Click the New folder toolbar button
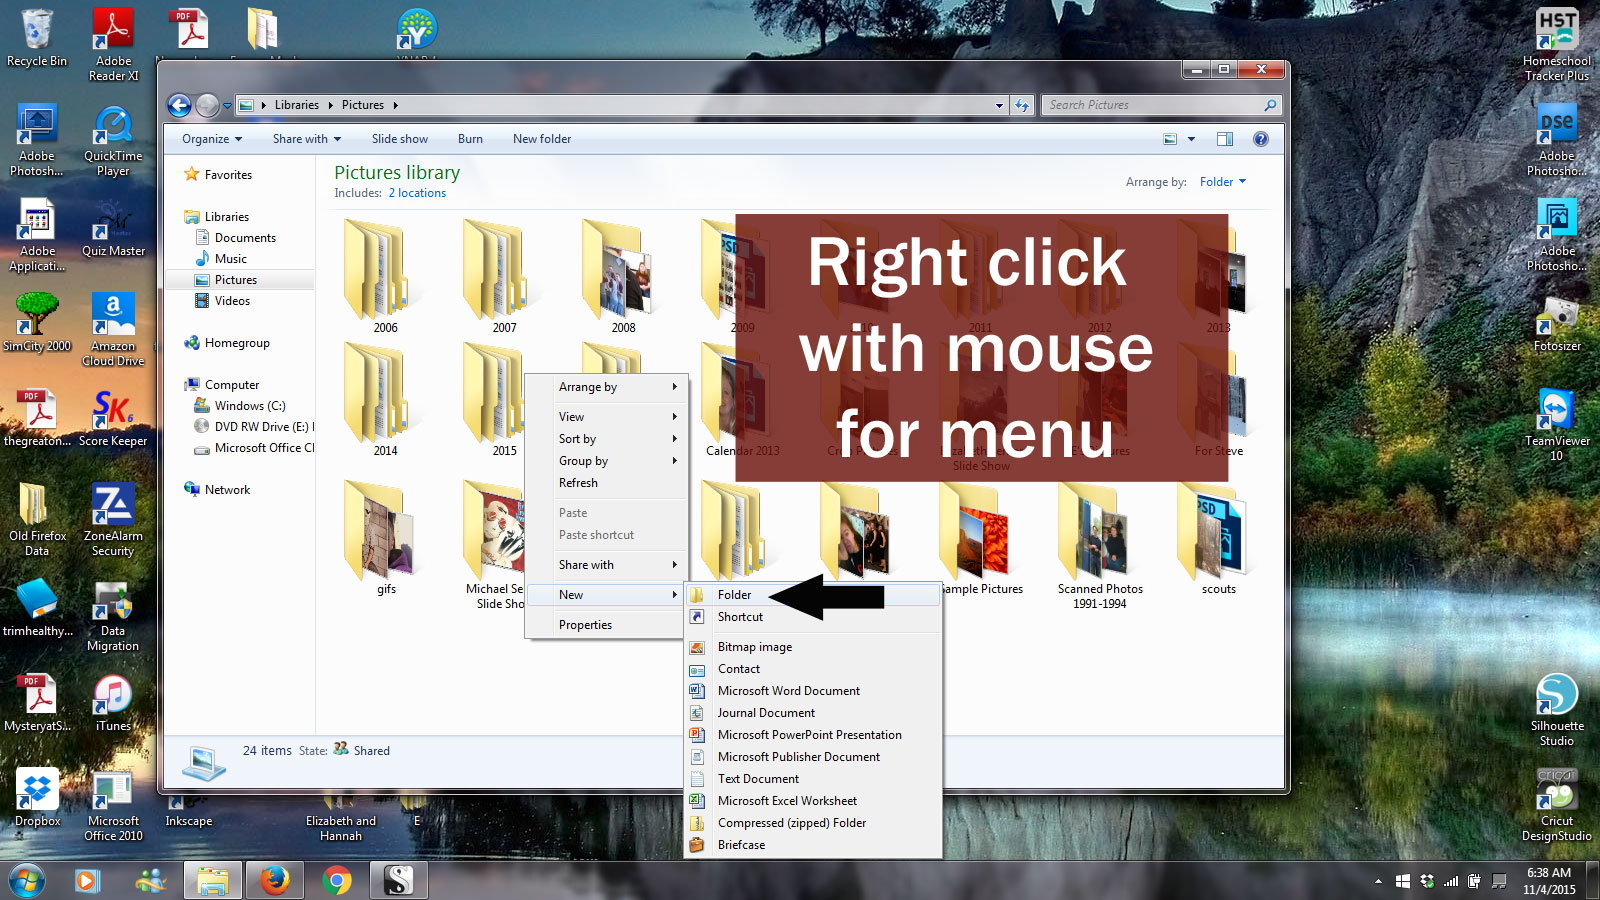Viewport: 1600px width, 900px height. (542, 139)
